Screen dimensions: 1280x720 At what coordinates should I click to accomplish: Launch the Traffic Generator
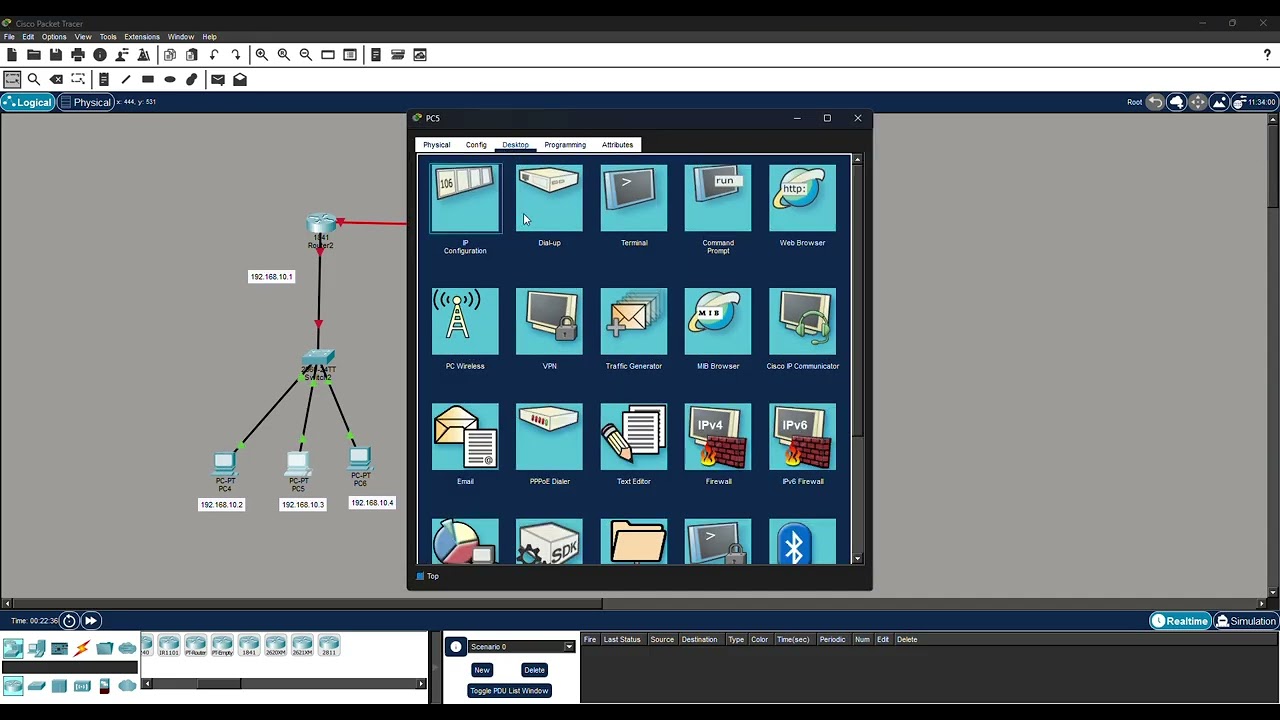(x=634, y=322)
